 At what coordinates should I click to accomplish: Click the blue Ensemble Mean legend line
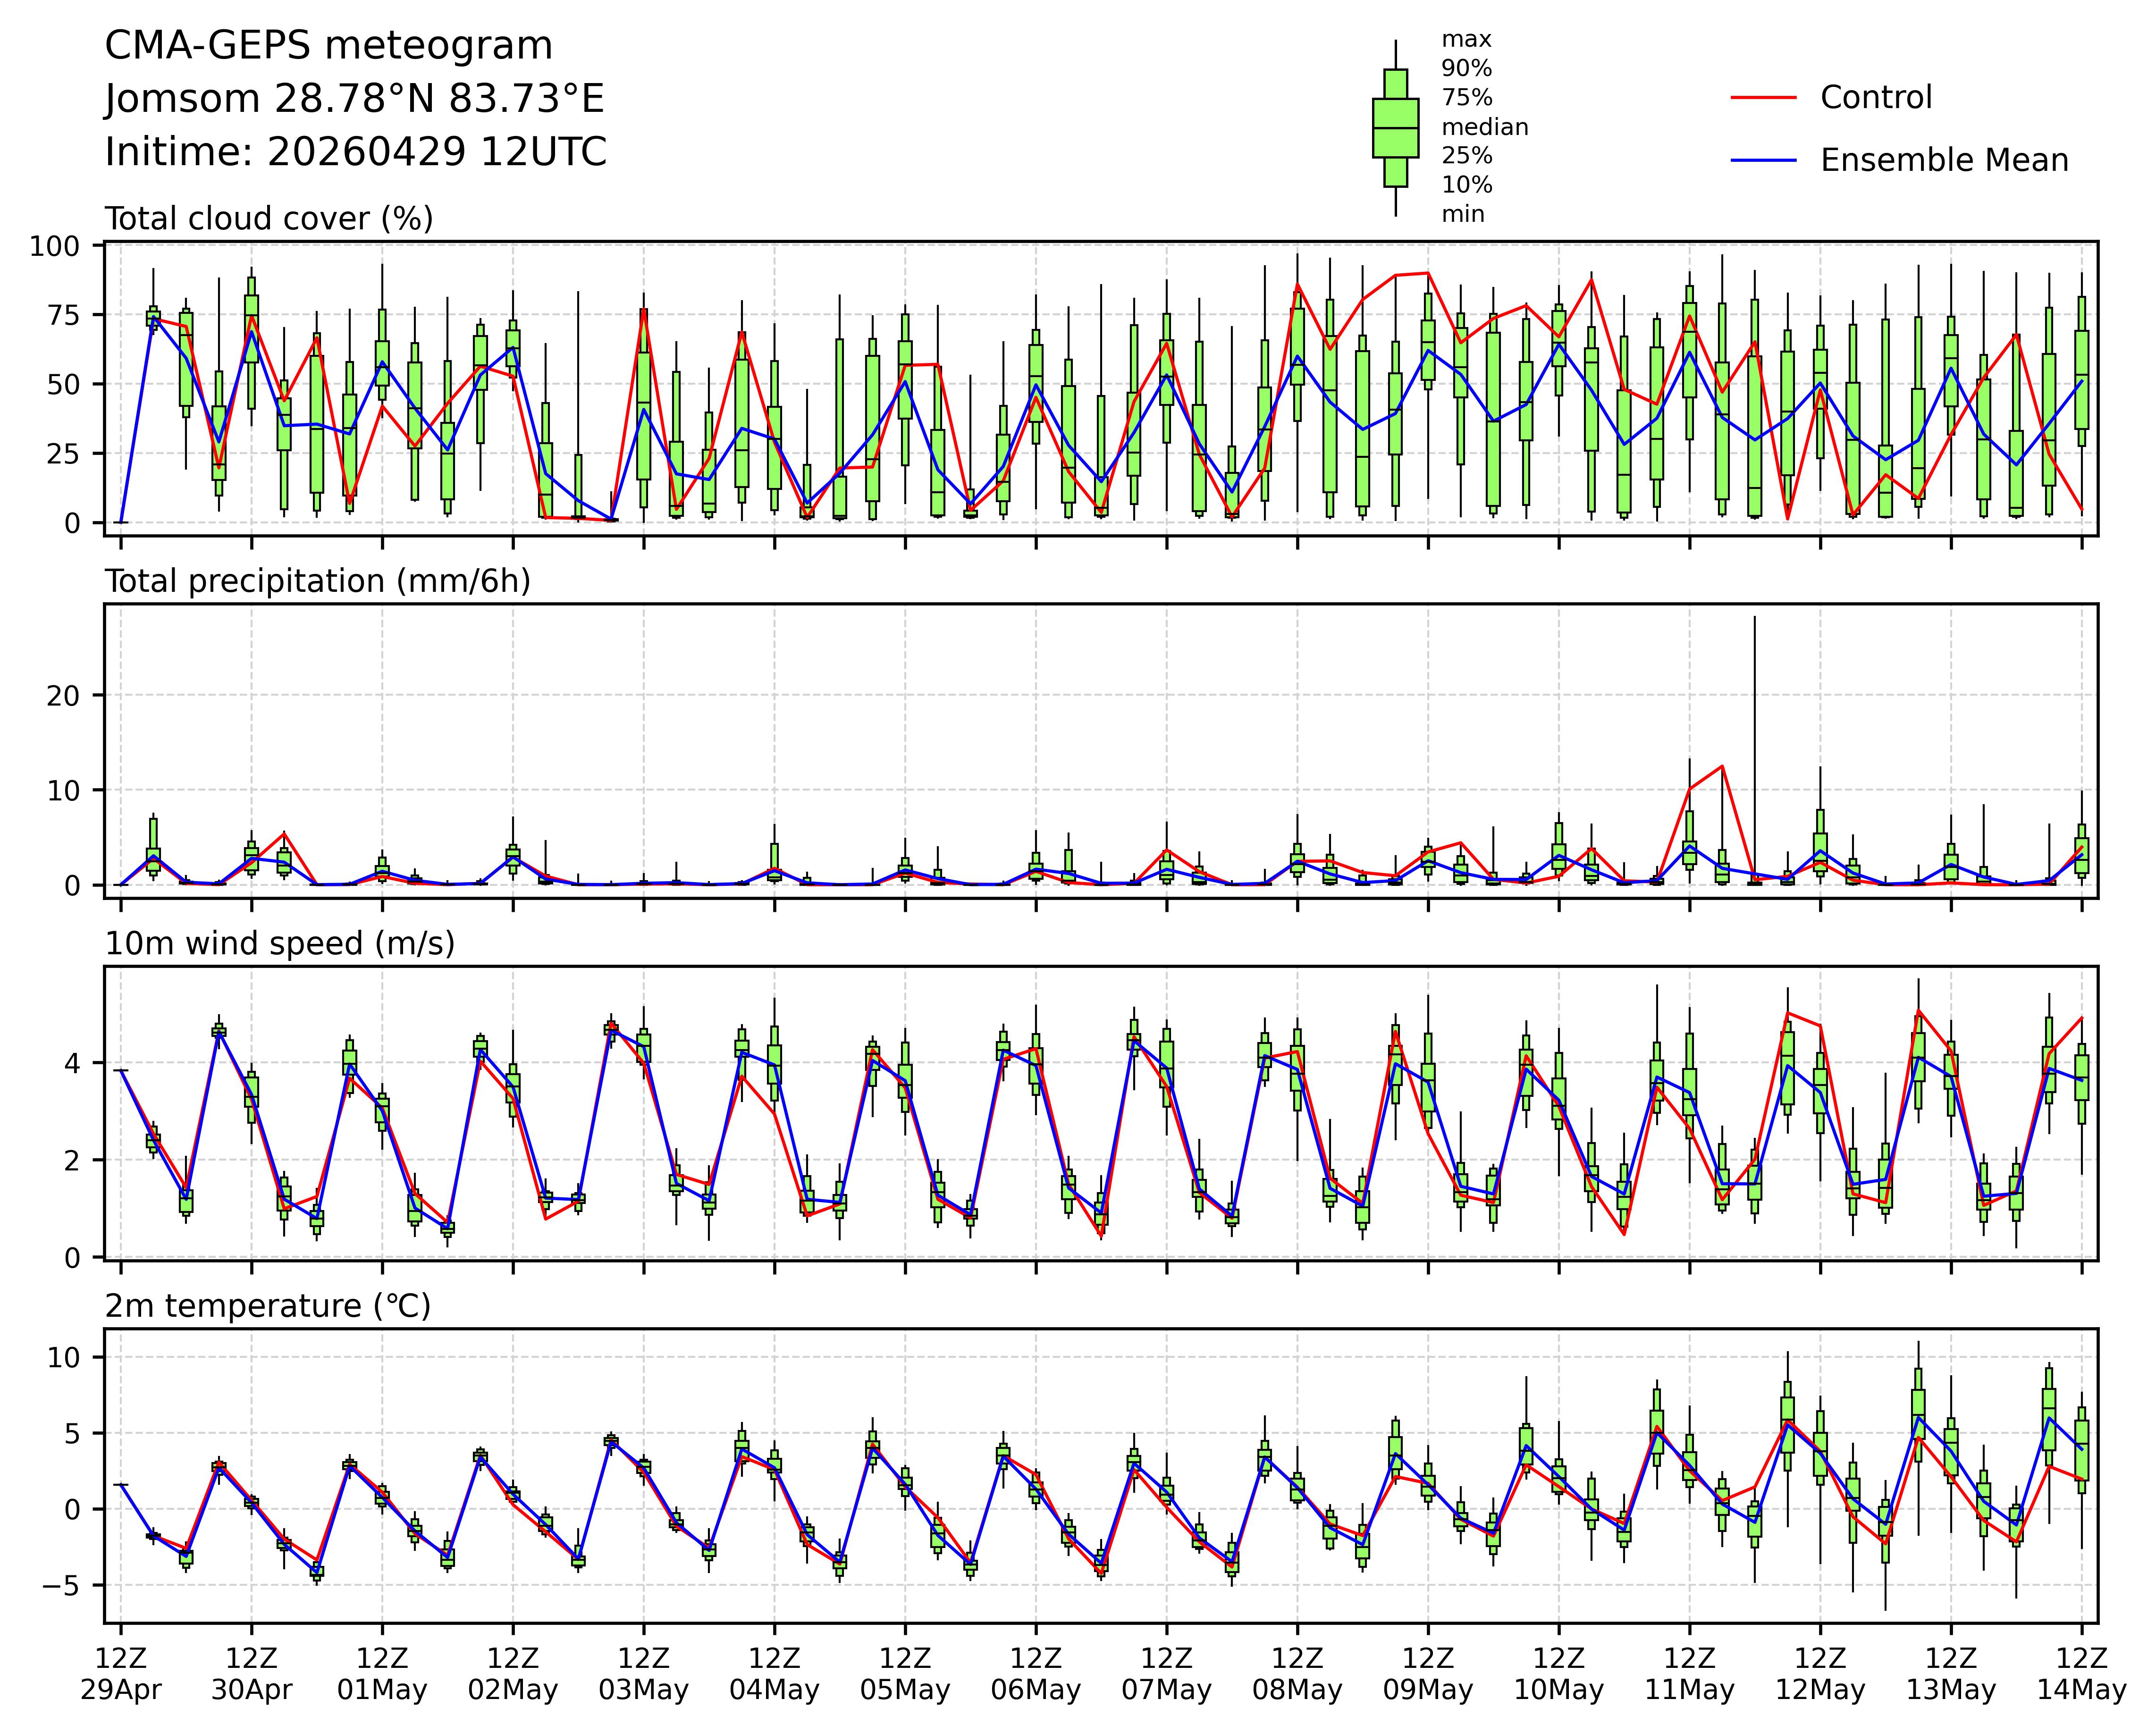point(1764,160)
